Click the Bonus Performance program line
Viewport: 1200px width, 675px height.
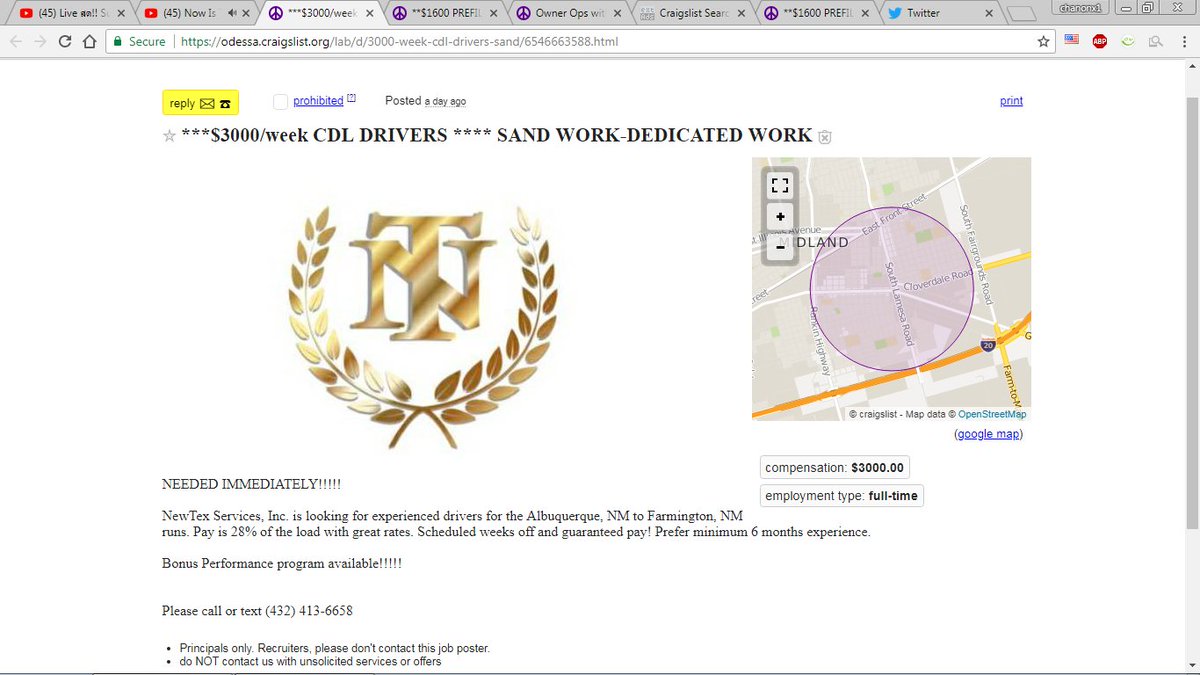pyautogui.click(x=282, y=564)
